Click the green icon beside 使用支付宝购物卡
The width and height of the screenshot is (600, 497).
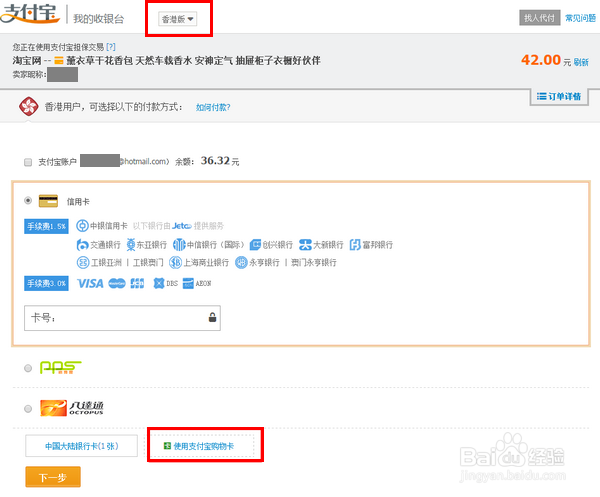[167, 446]
